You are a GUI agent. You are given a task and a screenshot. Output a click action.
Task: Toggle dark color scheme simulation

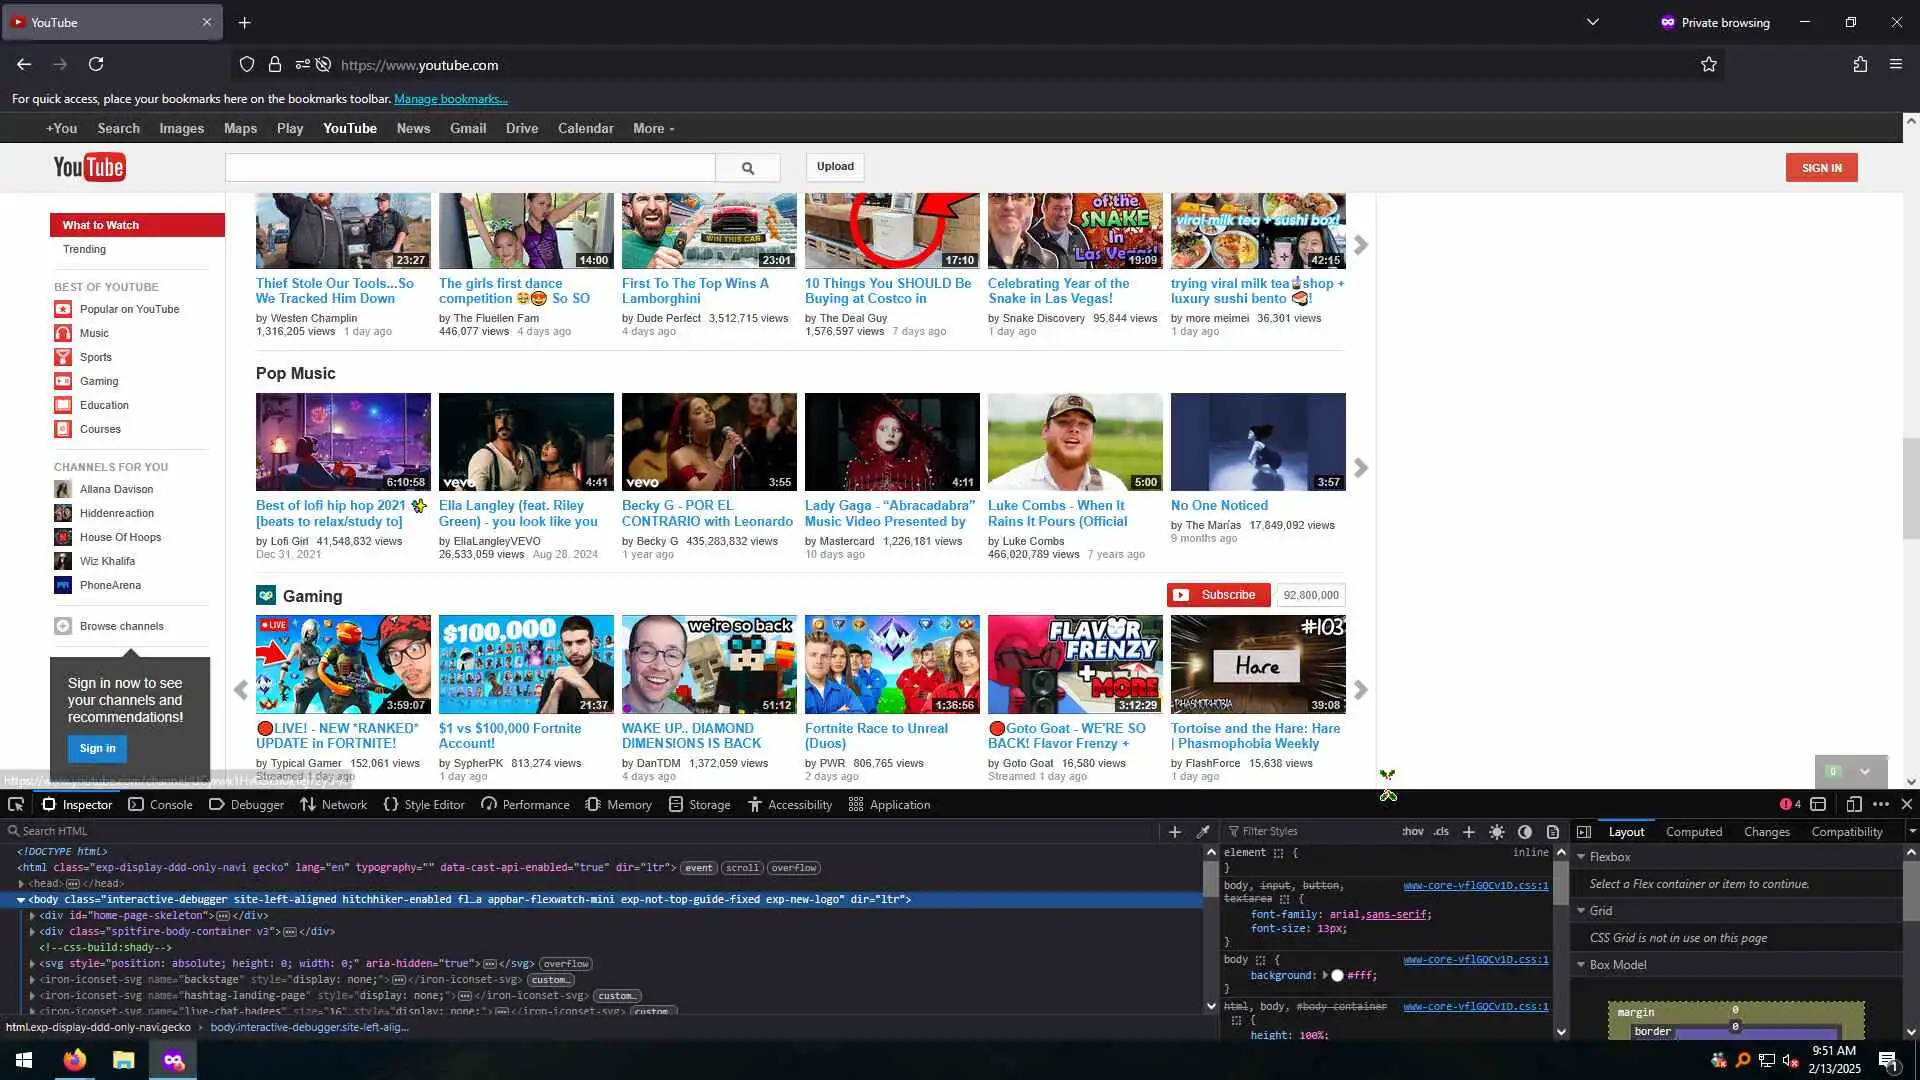point(1525,832)
